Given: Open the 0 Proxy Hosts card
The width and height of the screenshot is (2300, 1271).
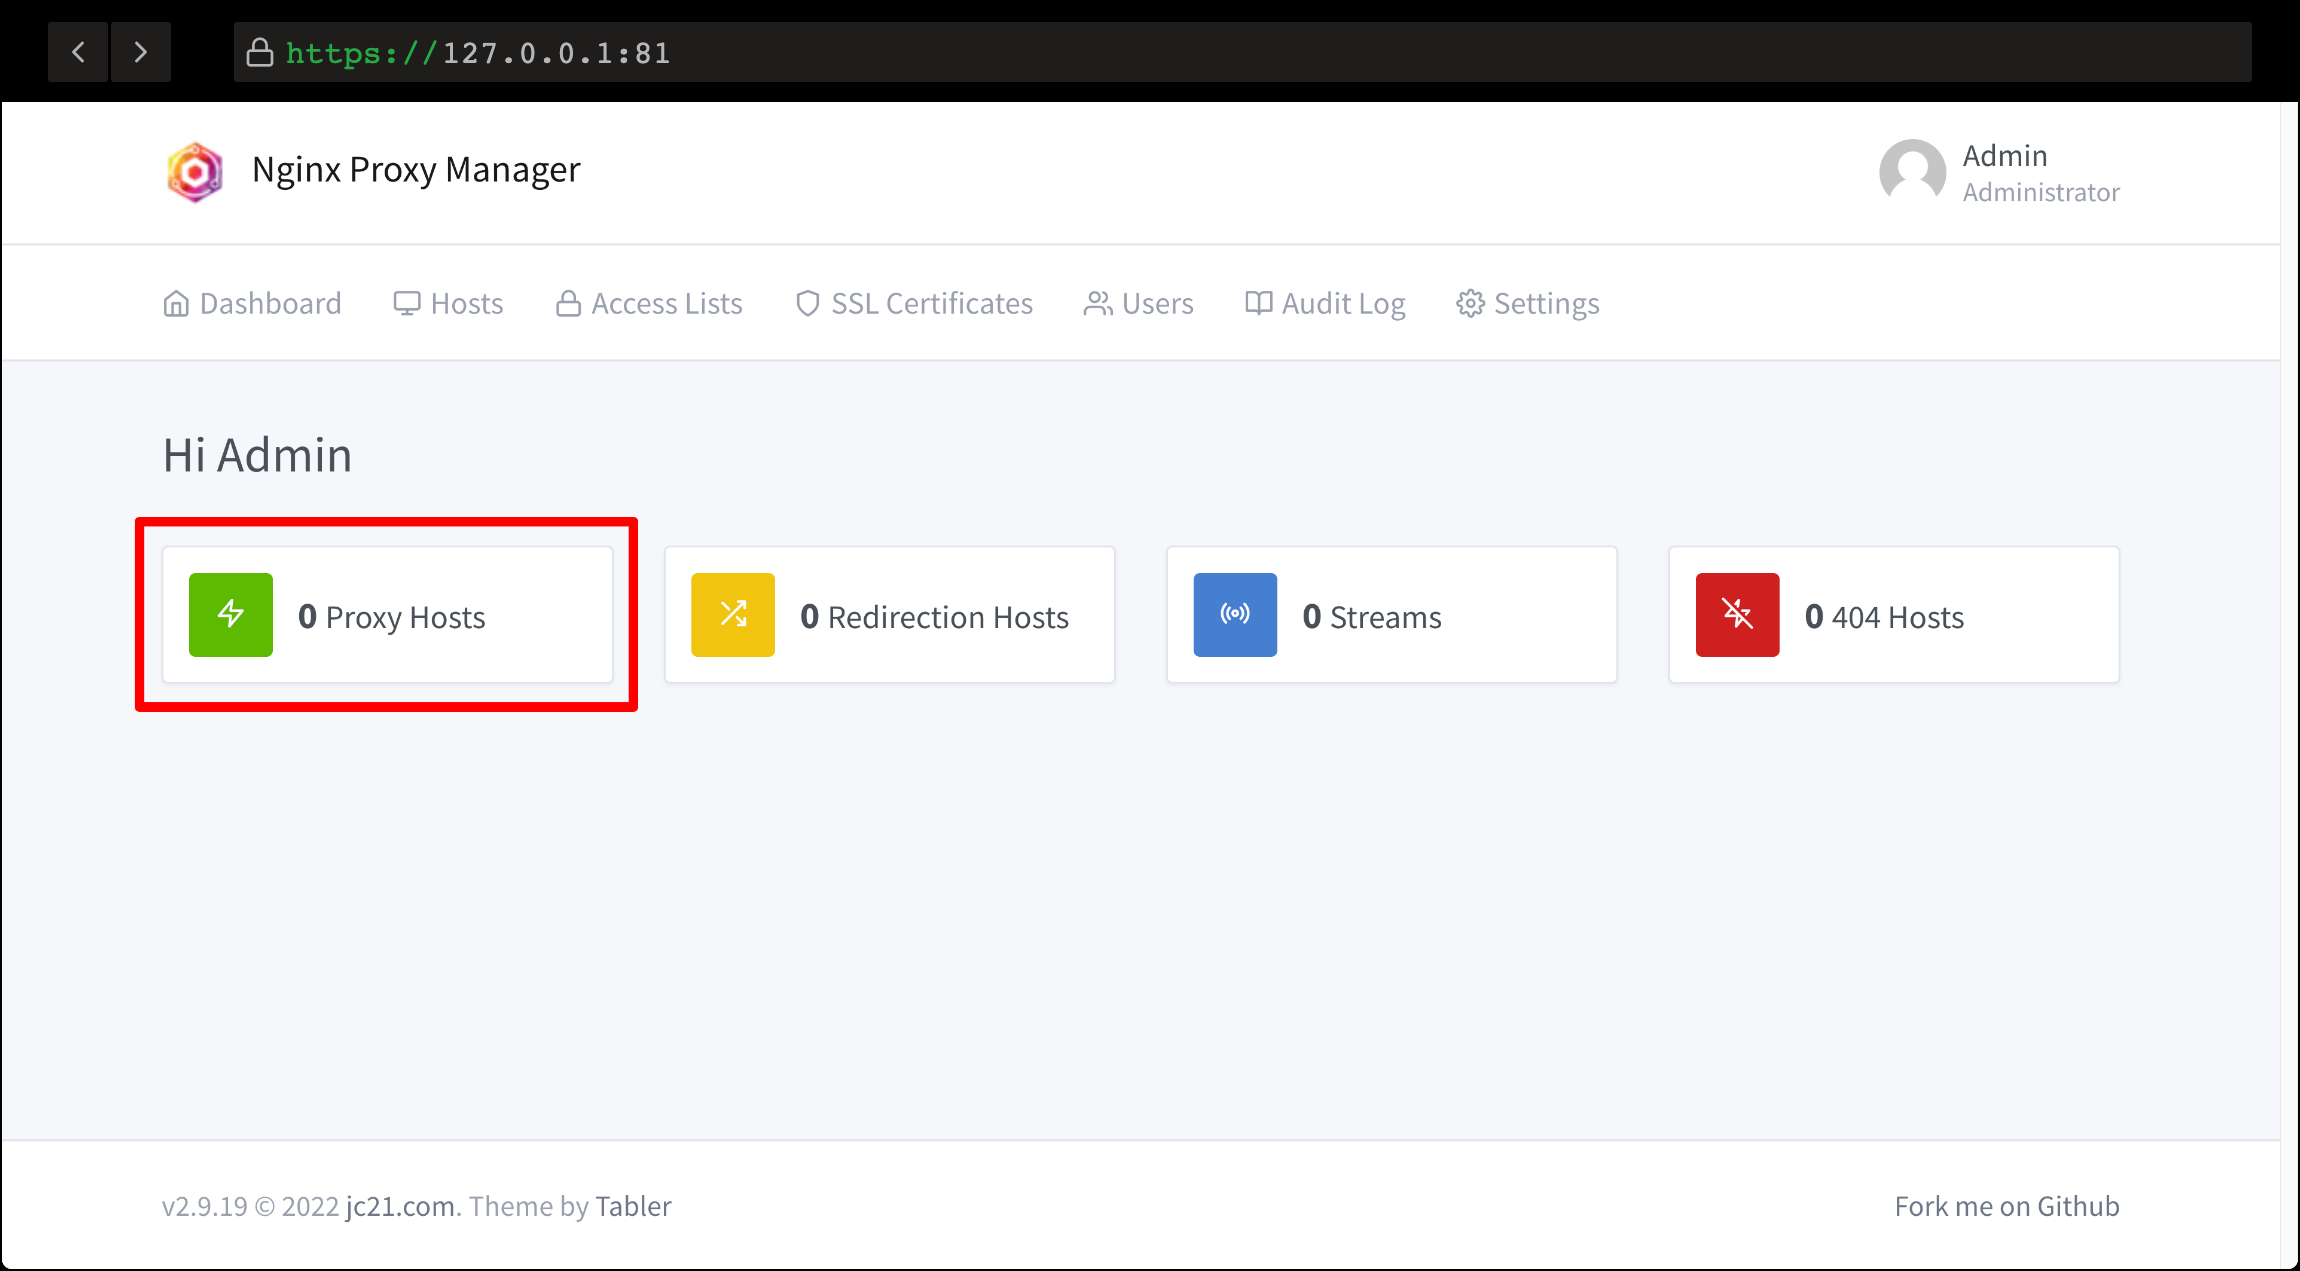Looking at the screenshot, I should tap(388, 615).
